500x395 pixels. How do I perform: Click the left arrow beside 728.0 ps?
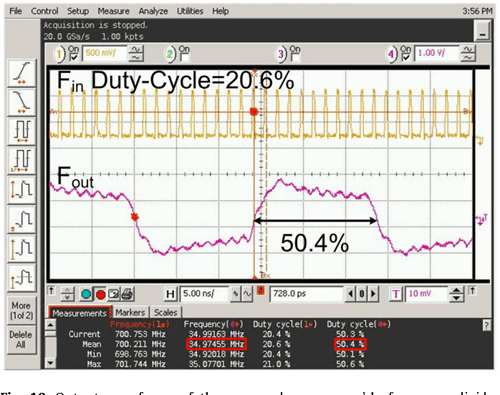[x=350, y=294]
